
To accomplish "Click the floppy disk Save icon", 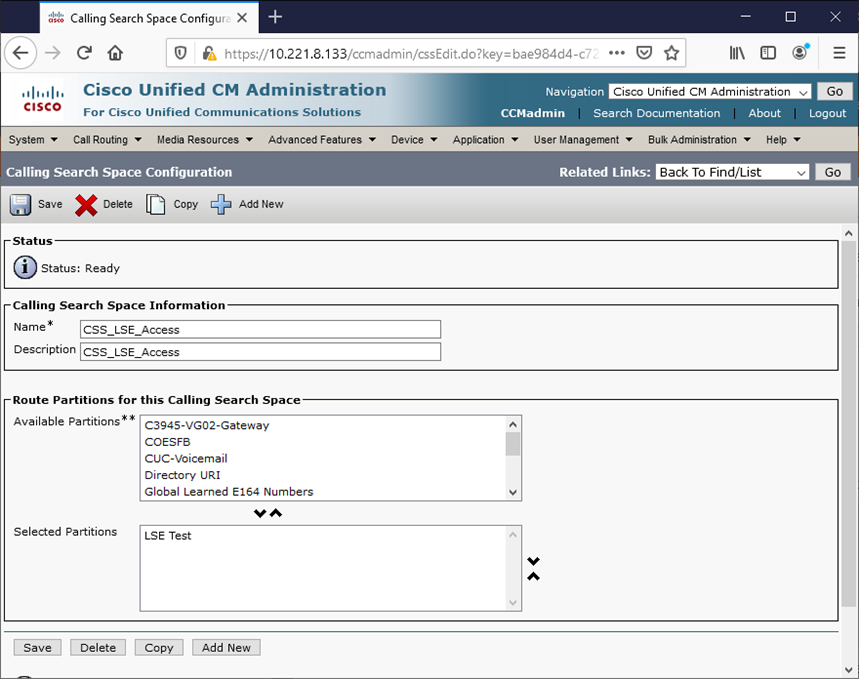I will pos(20,204).
